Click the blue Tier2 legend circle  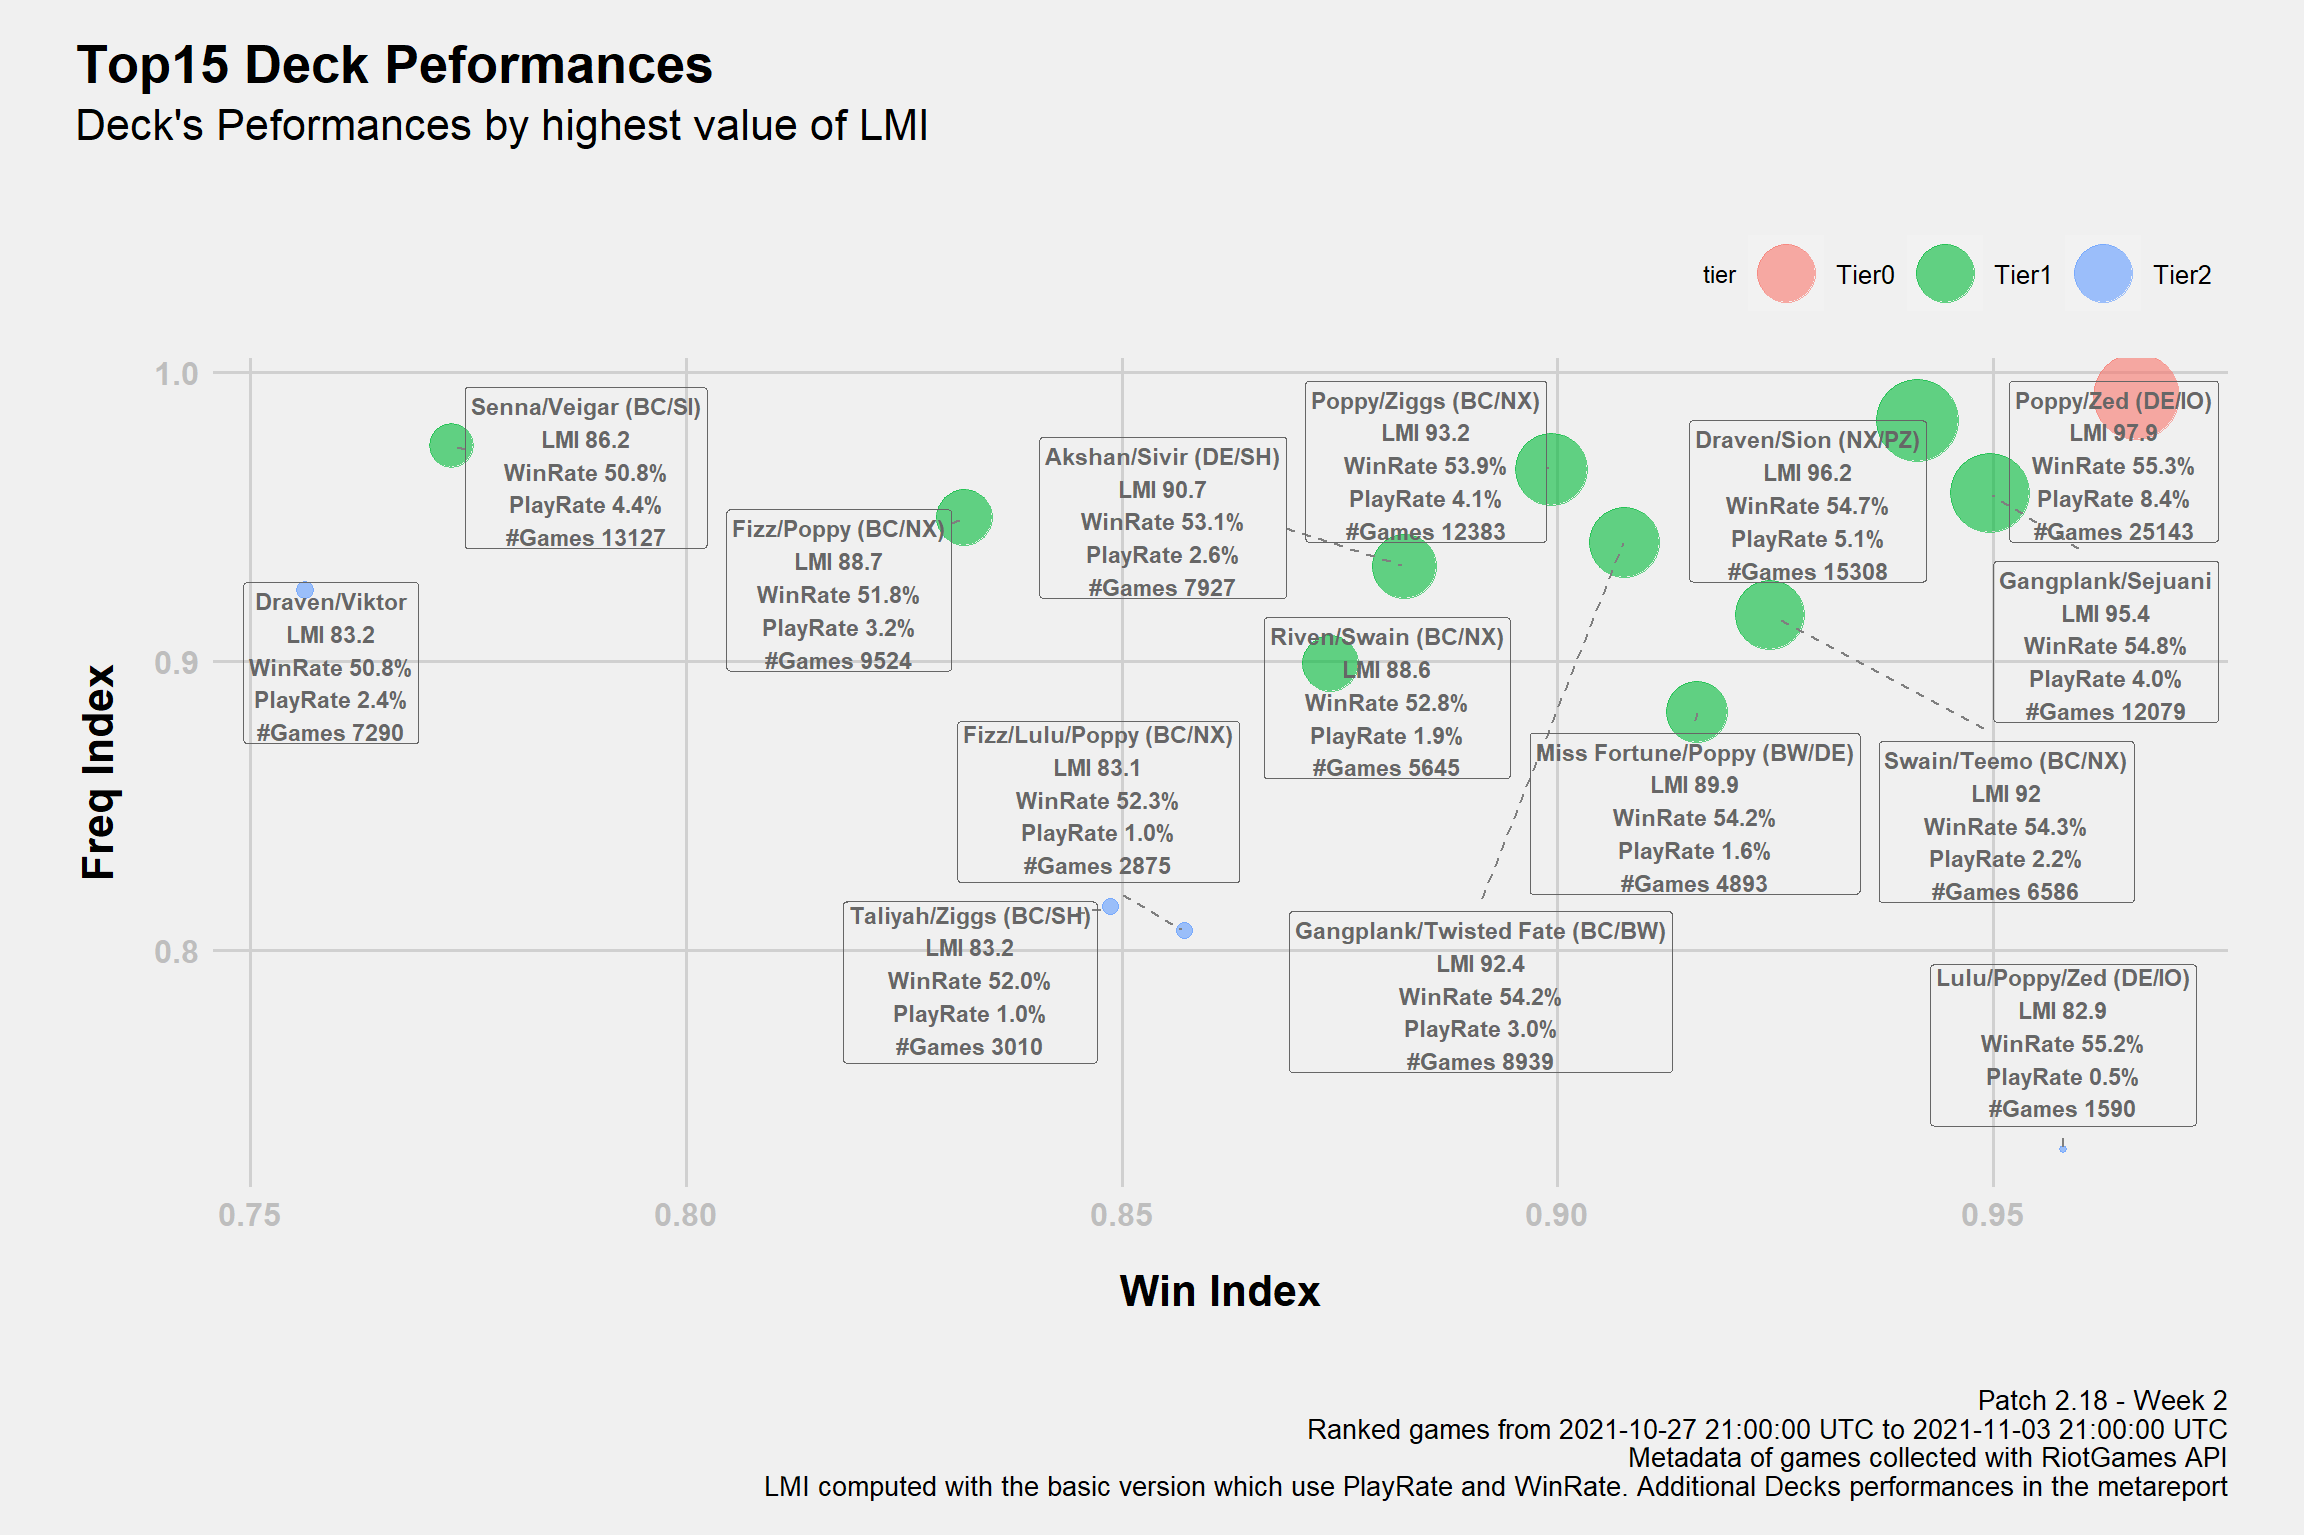click(x=2103, y=274)
